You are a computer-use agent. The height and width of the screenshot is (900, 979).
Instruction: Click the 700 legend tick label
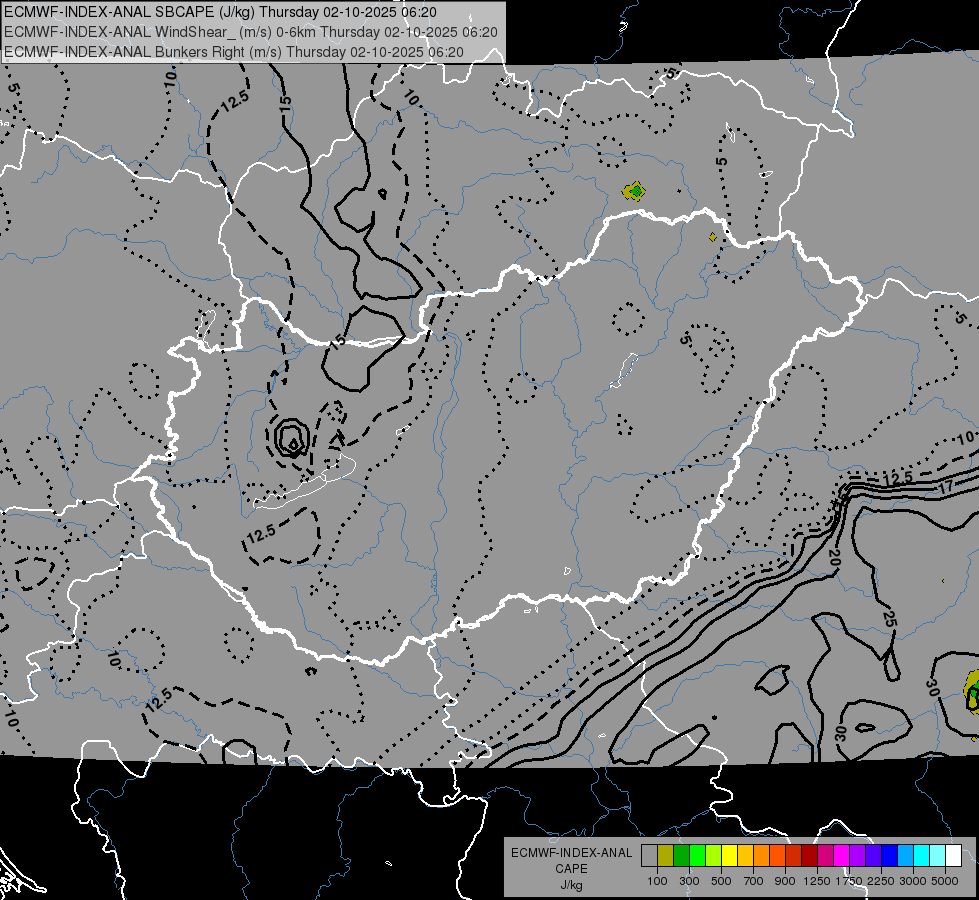coord(753,881)
